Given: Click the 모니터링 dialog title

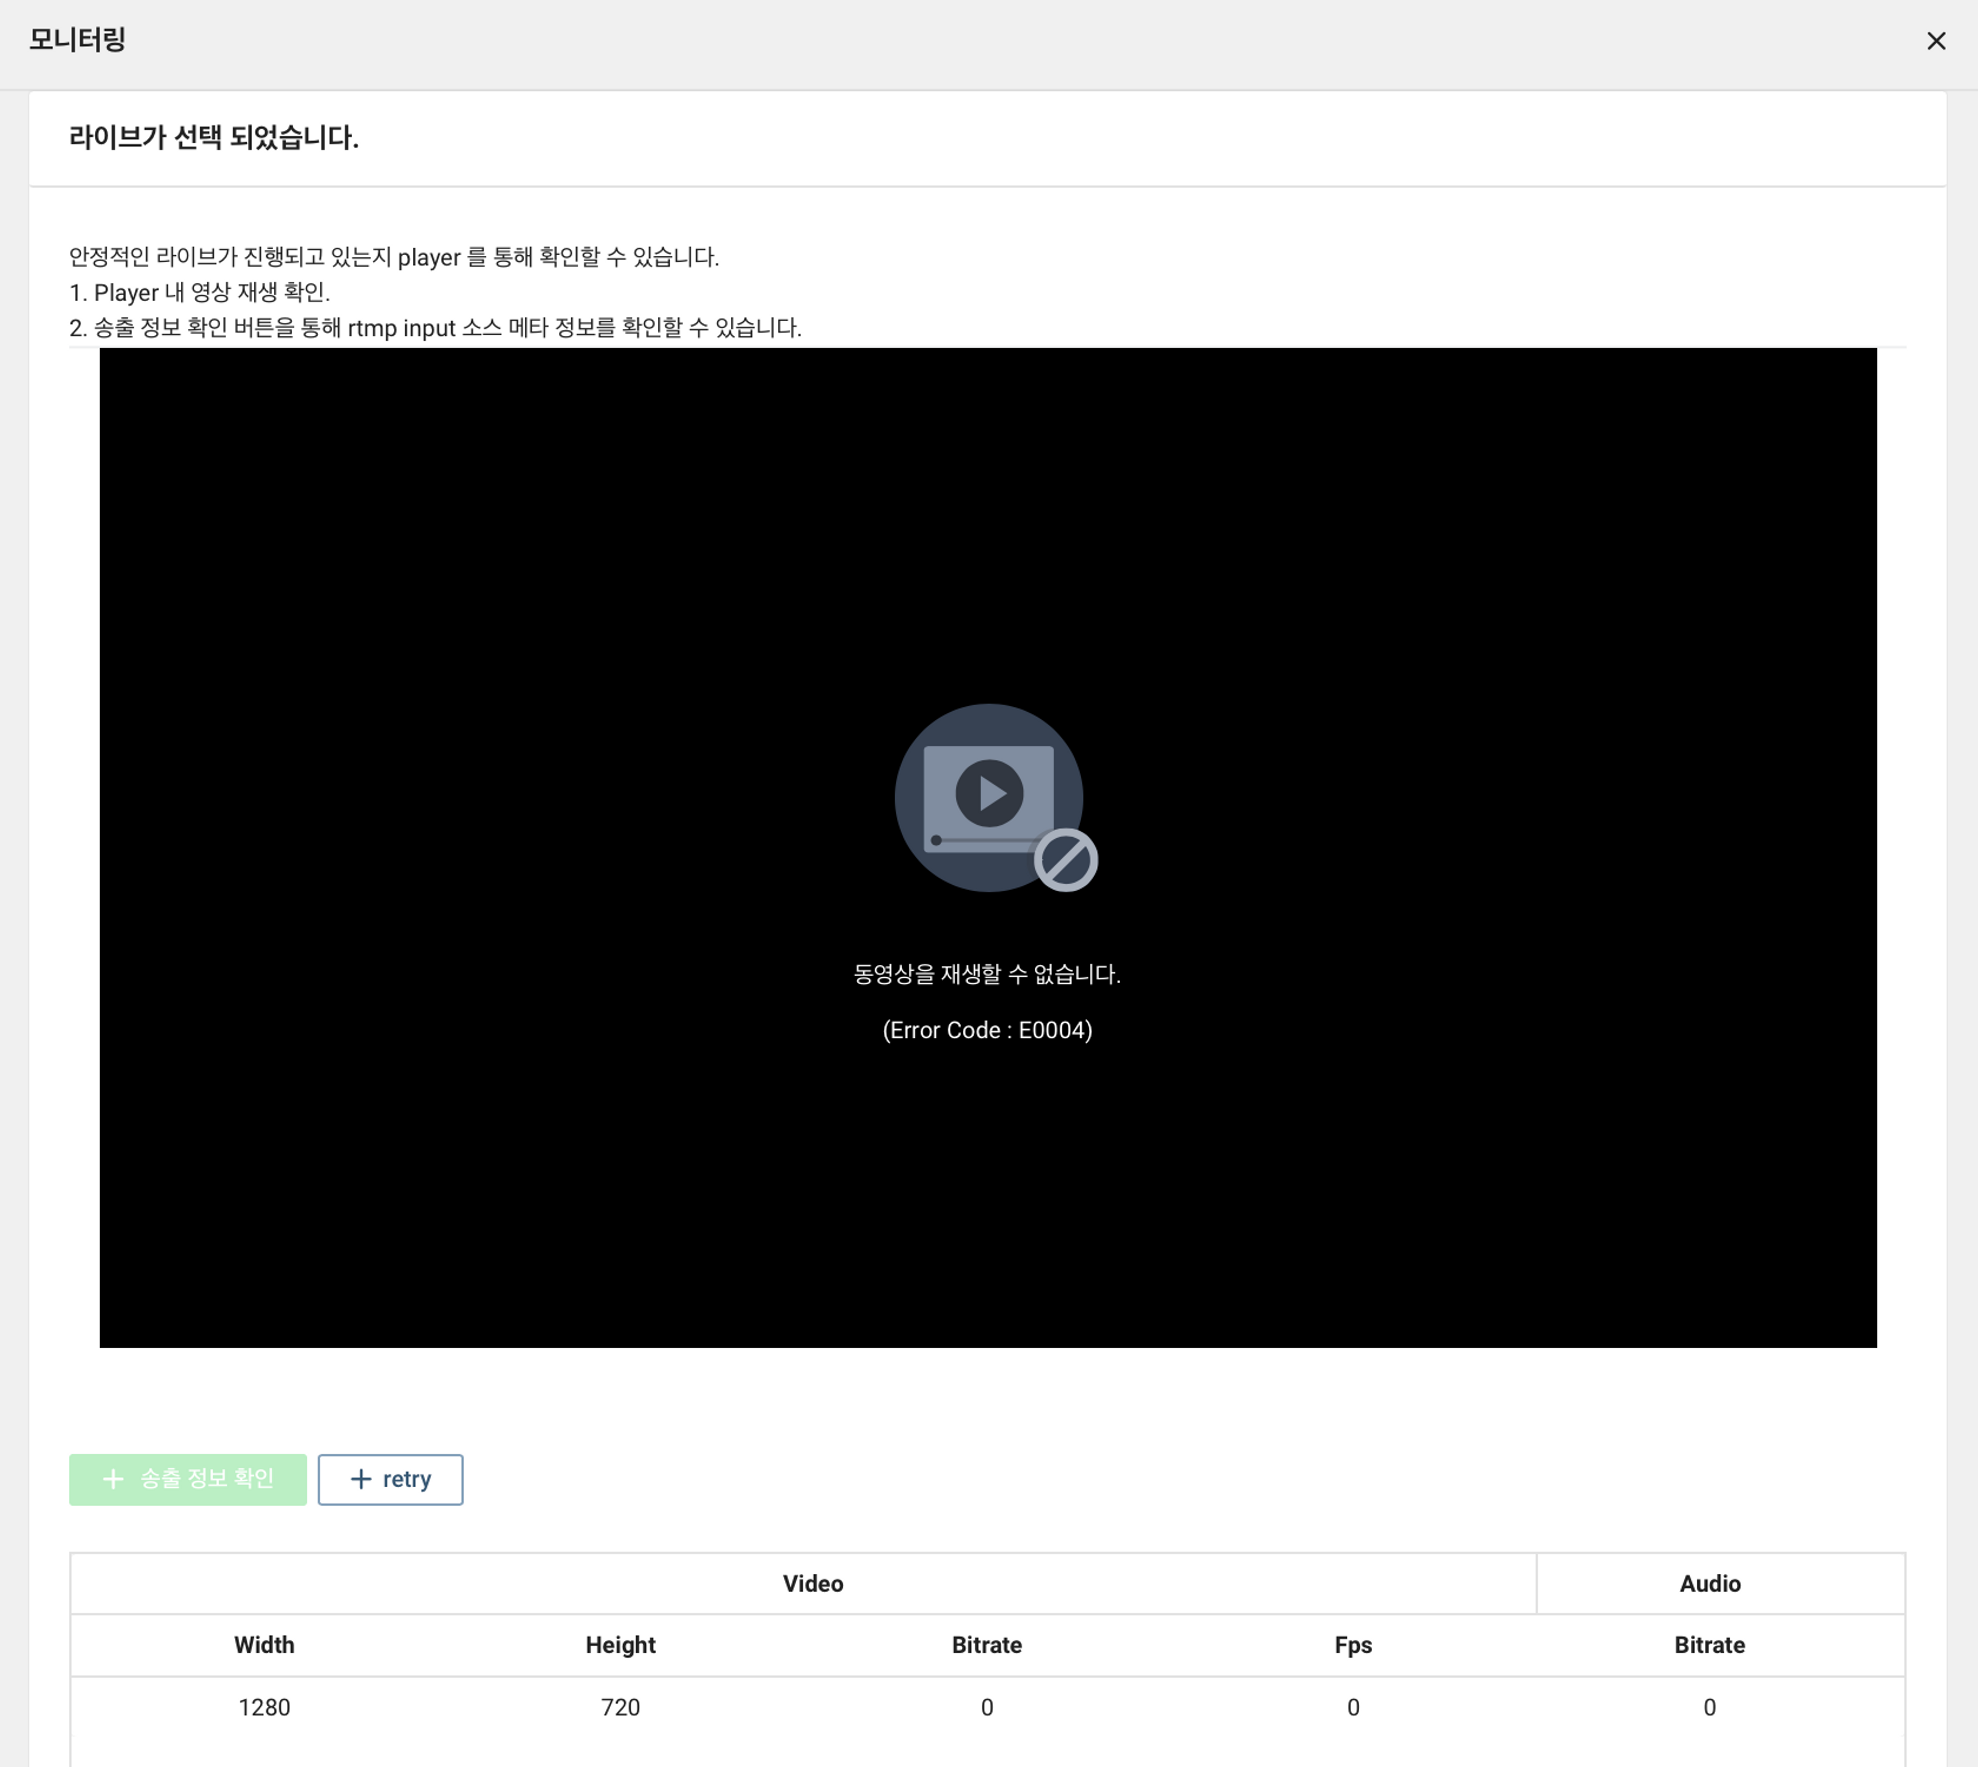Looking at the screenshot, I should (x=77, y=40).
